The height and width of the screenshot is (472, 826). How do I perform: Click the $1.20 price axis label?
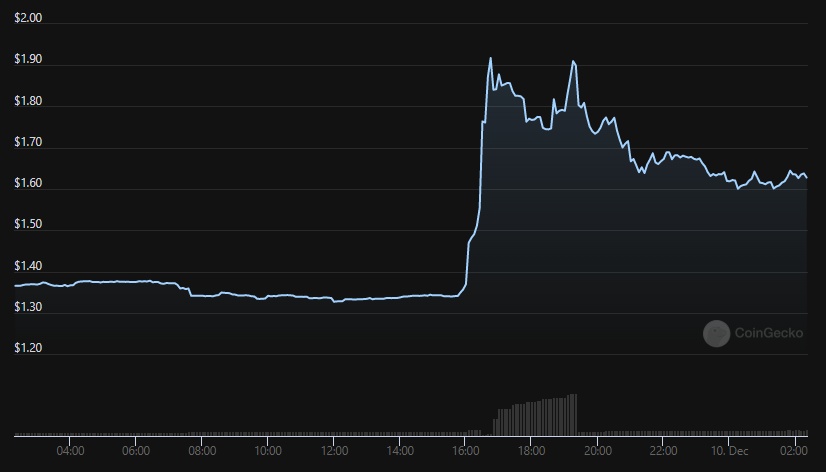[28, 348]
